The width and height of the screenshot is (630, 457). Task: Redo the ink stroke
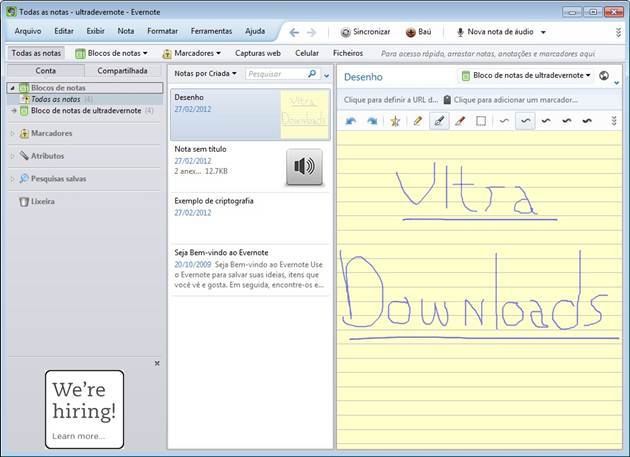point(372,121)
